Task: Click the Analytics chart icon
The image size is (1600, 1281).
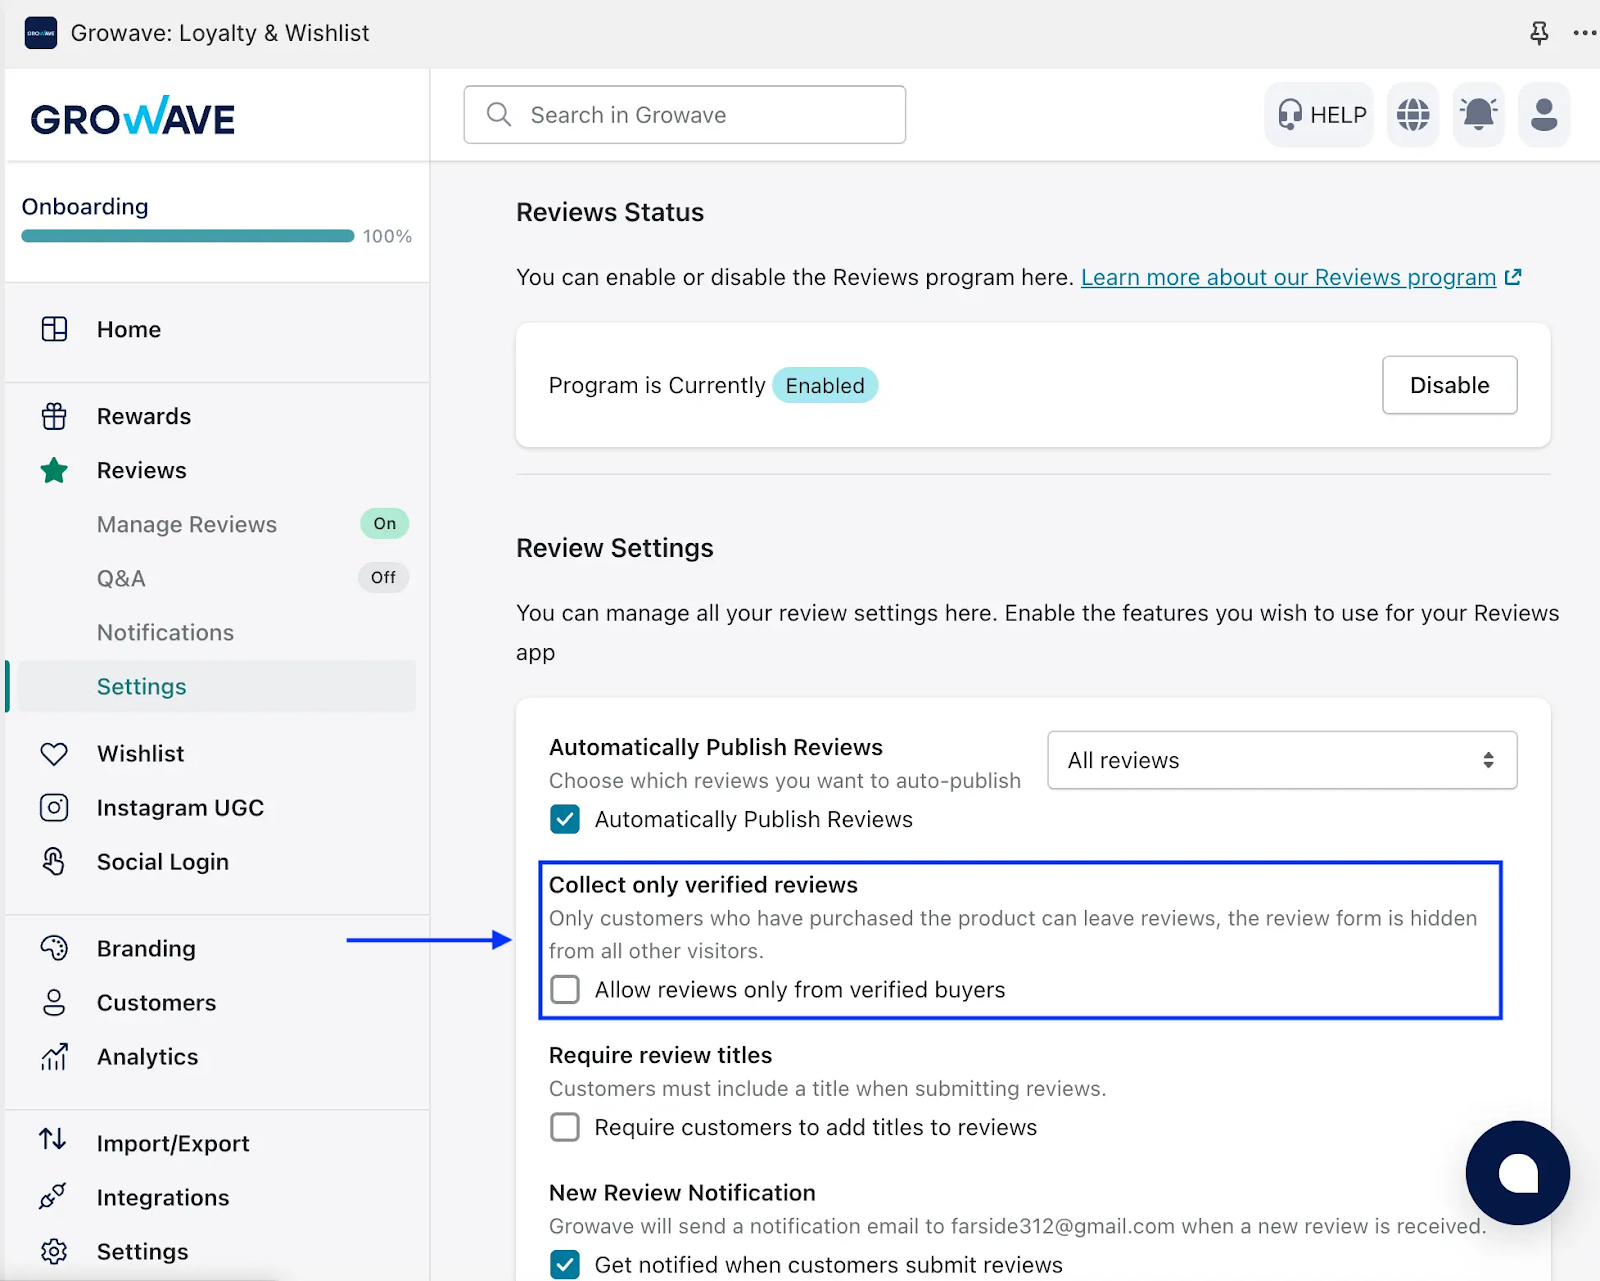Action: coord(54,1056)
